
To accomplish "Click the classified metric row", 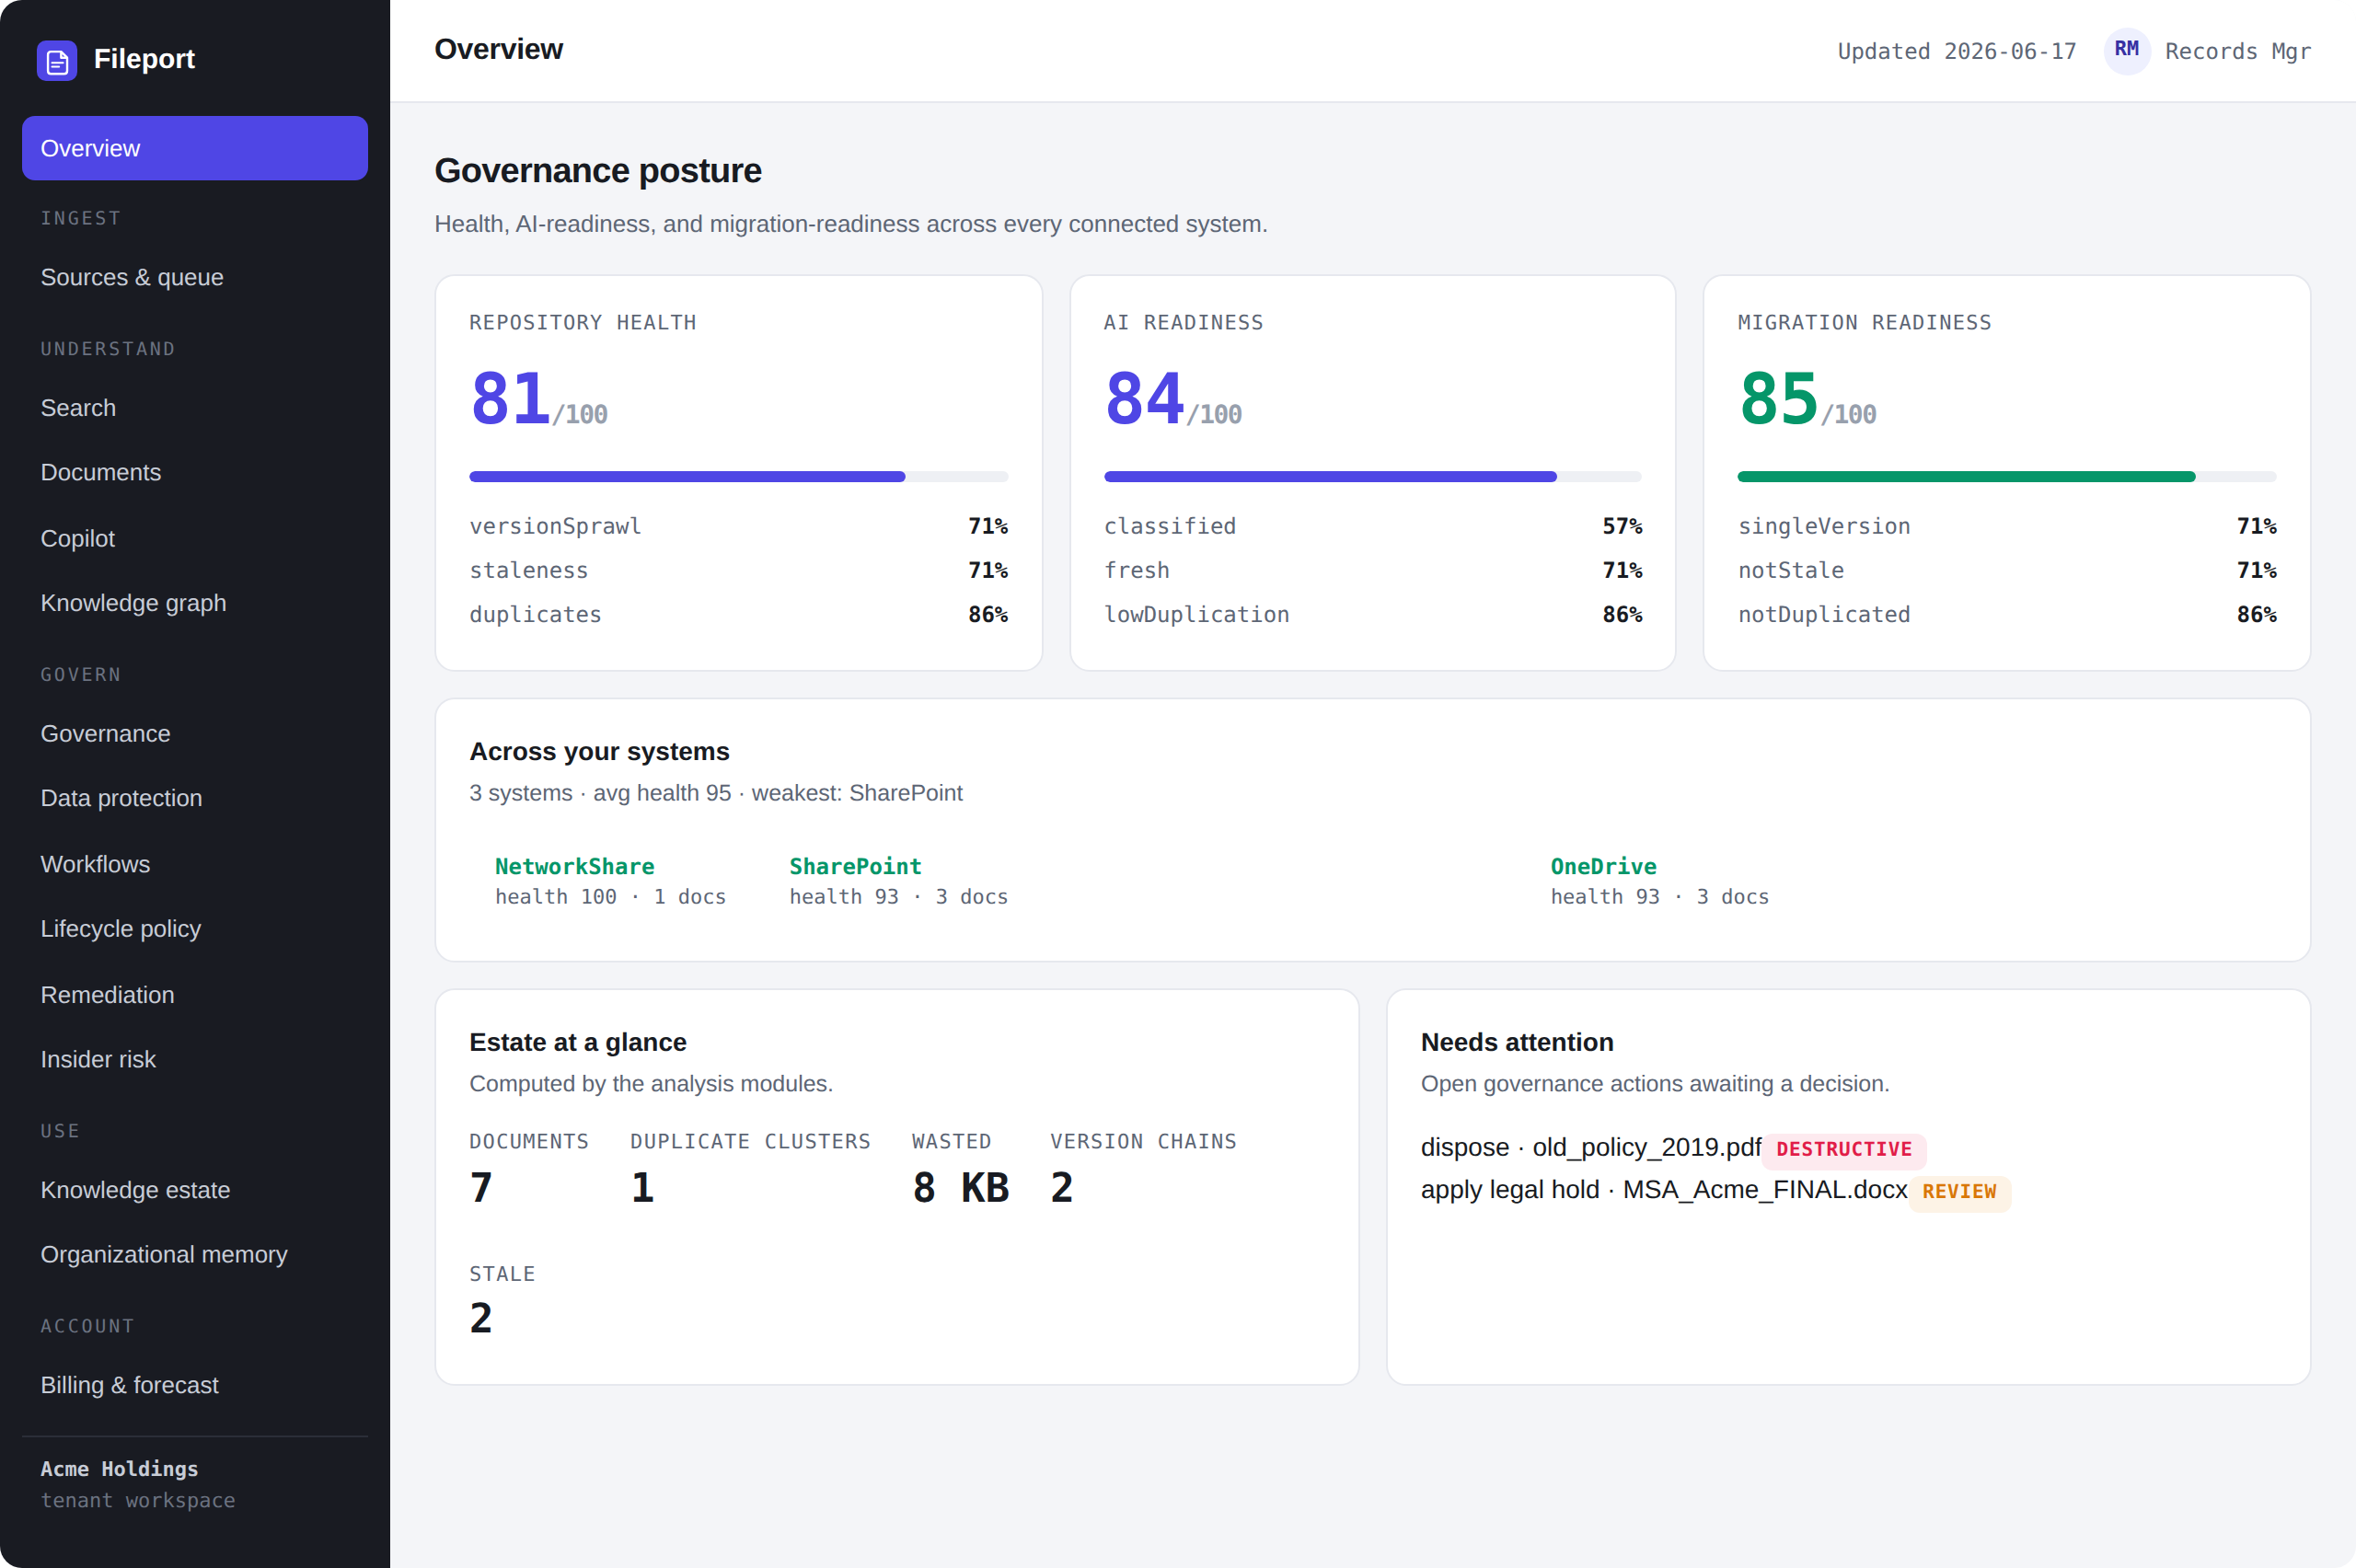I will click(x=1372, y=526).
